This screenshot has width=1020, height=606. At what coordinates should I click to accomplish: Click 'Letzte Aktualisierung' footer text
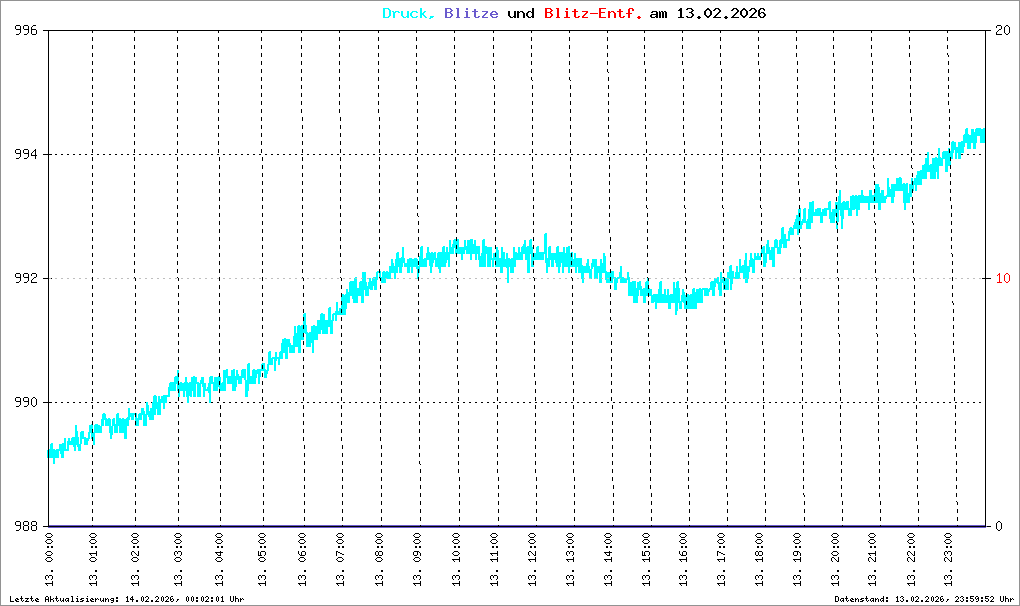64,599
